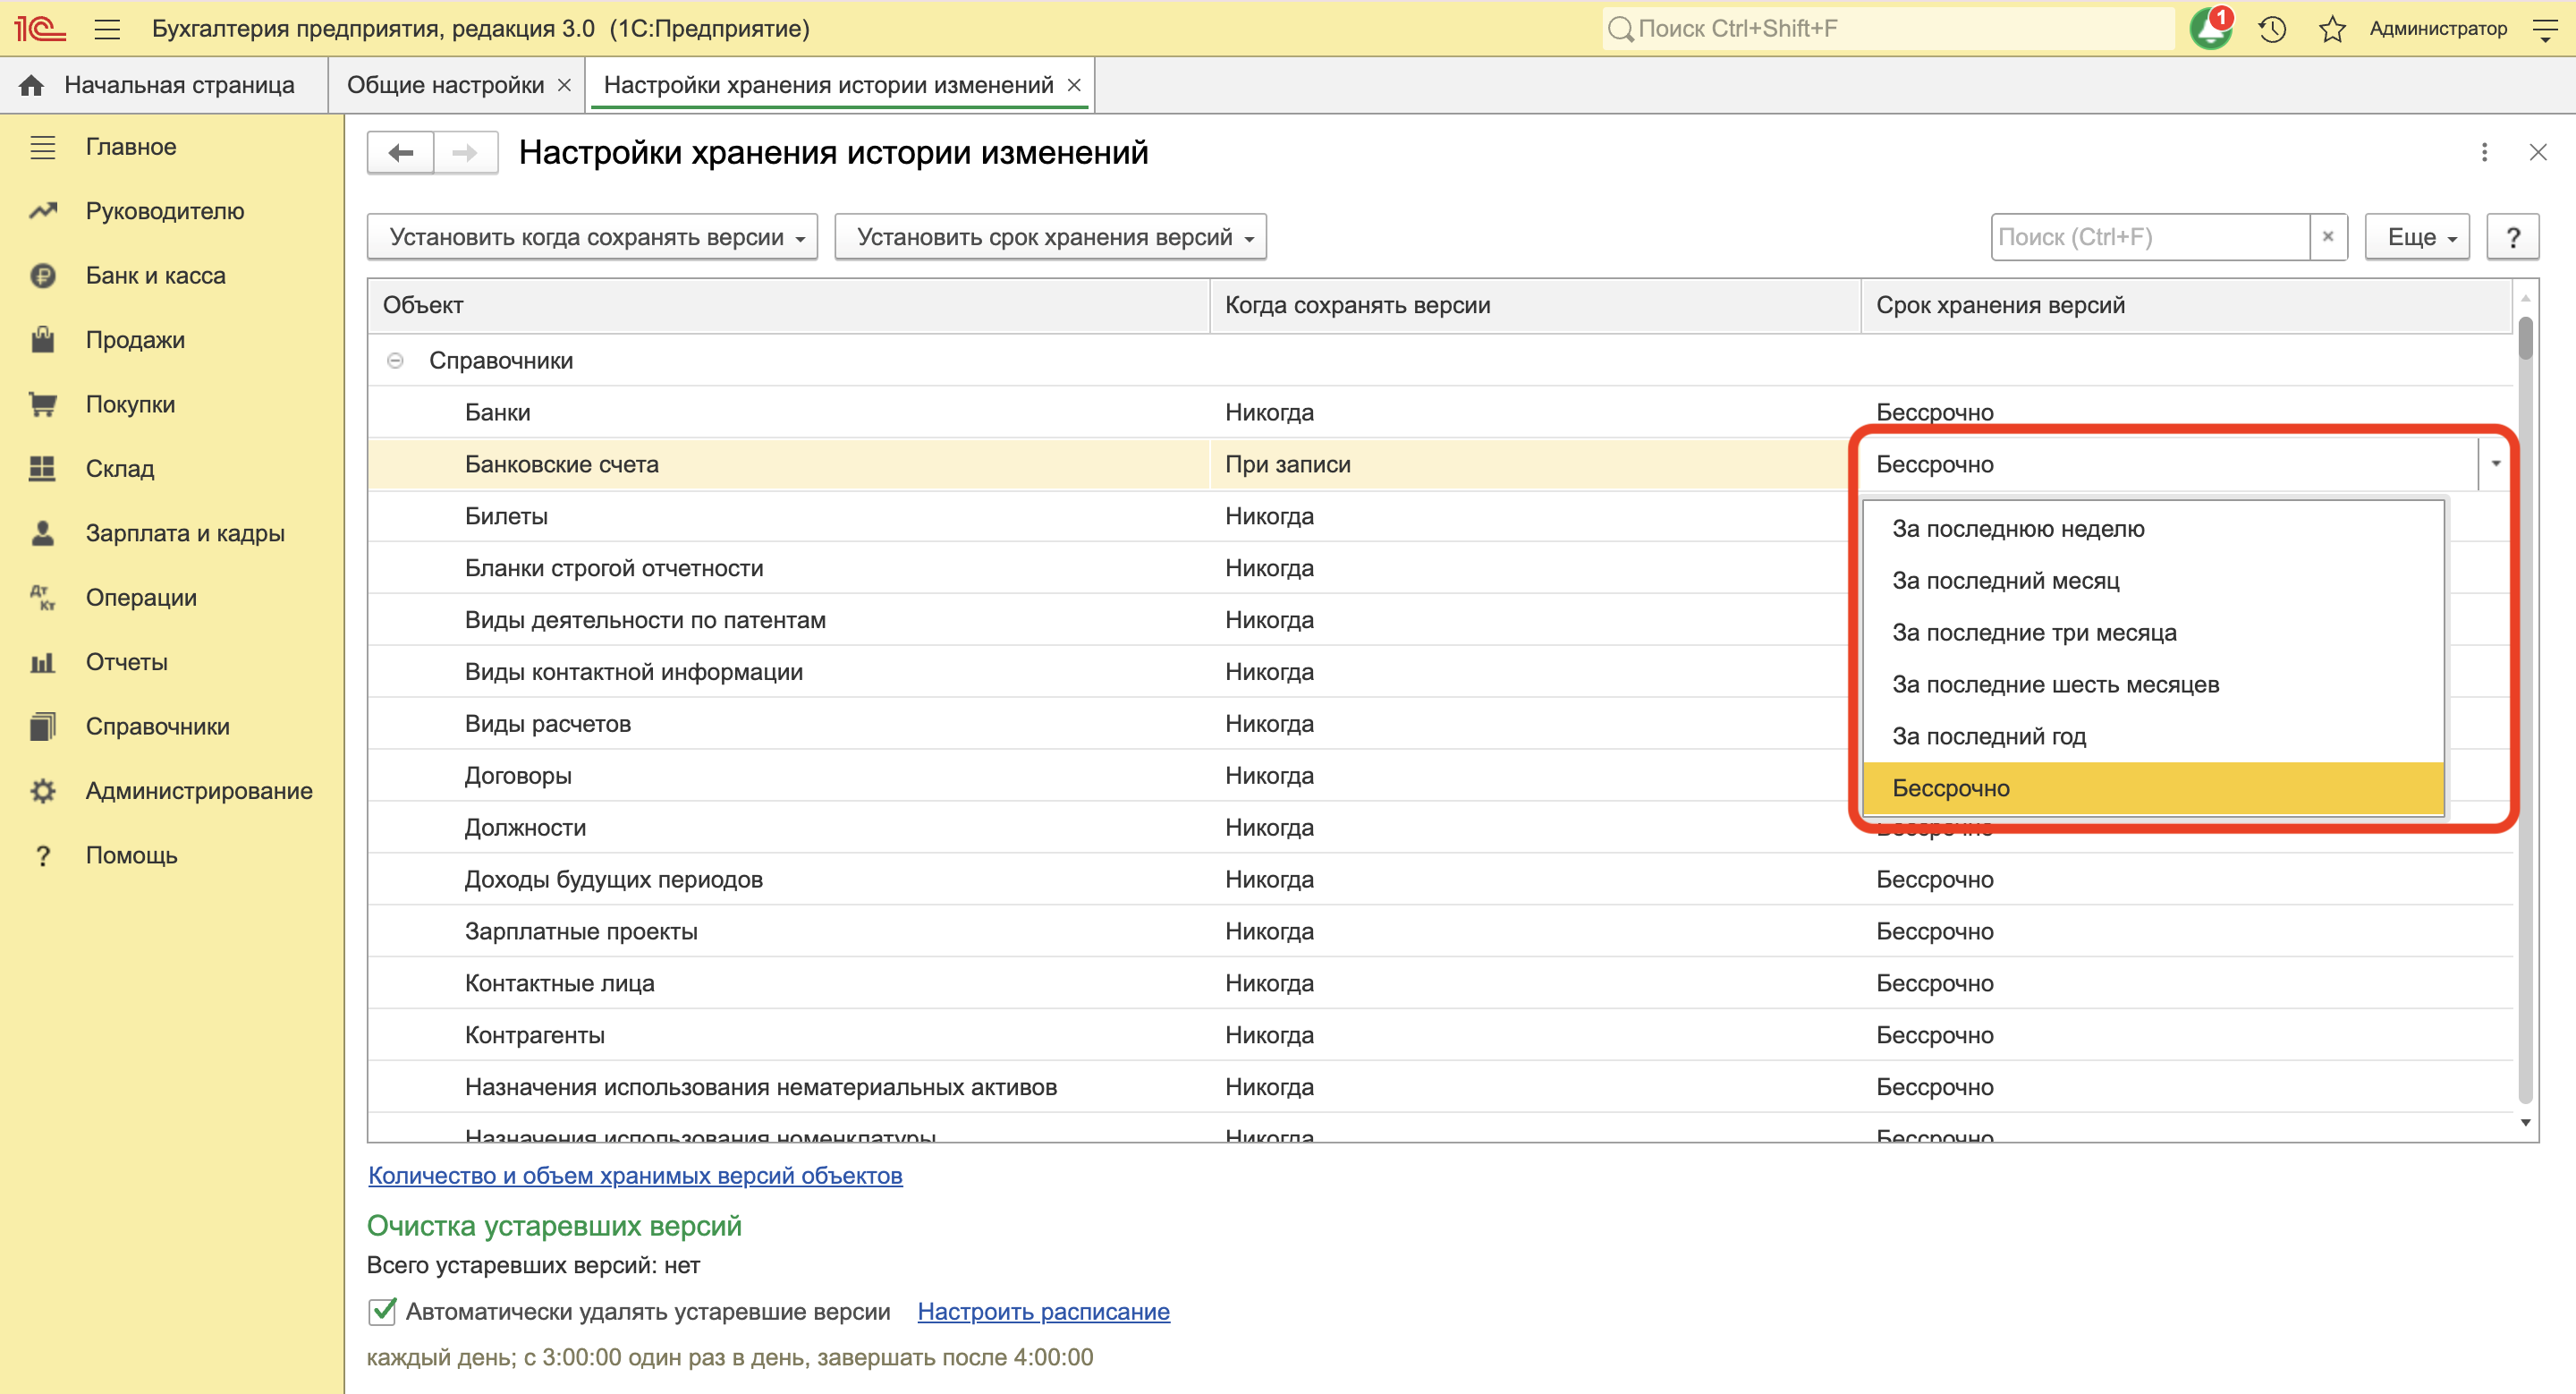Open Банк и касса section

(x=155, y=275)
